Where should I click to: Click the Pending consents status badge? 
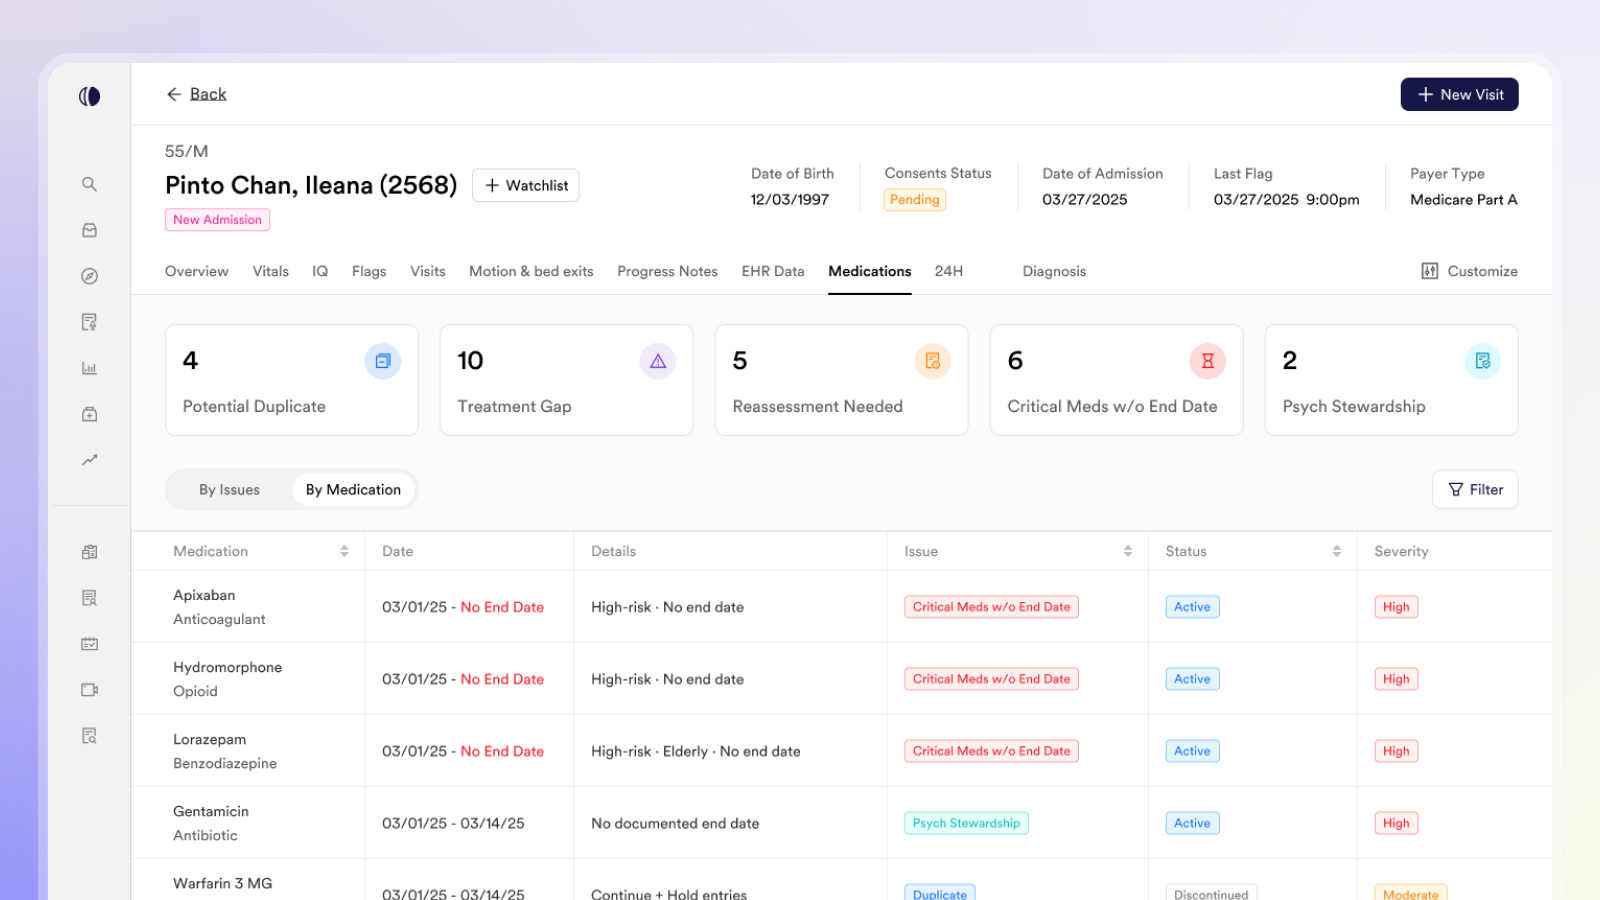(x=915, y=200)
